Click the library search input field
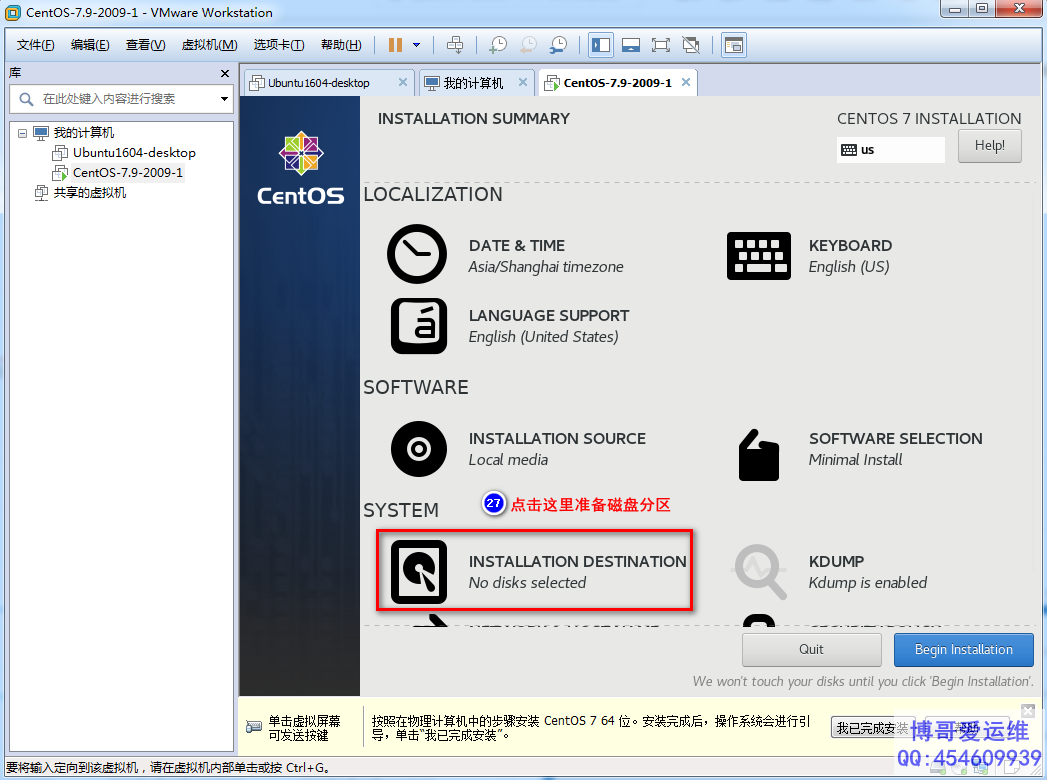This screenshot has width=1047, height=780. coord(120,99)
